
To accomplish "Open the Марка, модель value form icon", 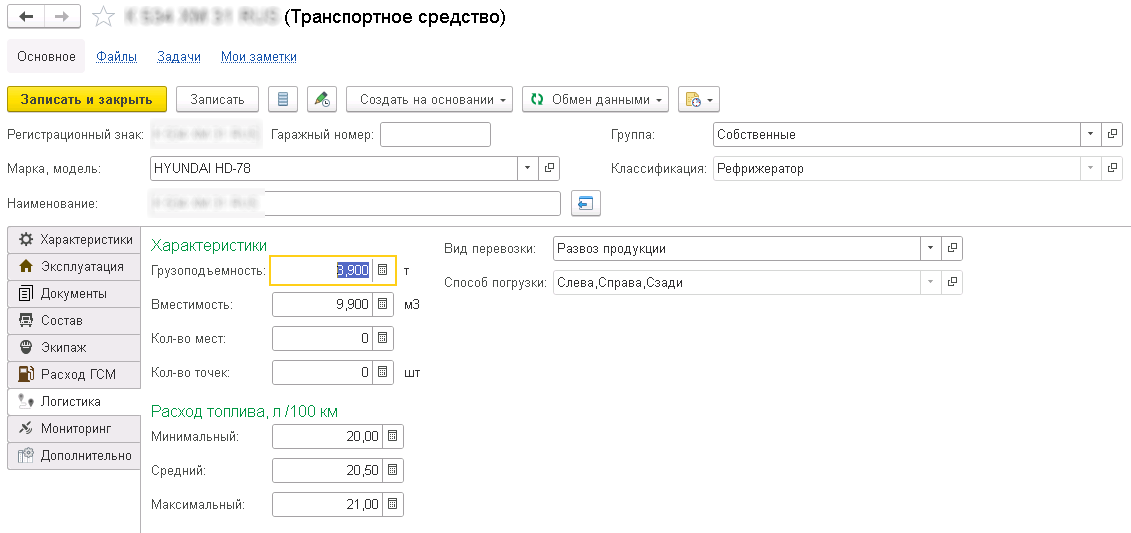I will point(549,169).
